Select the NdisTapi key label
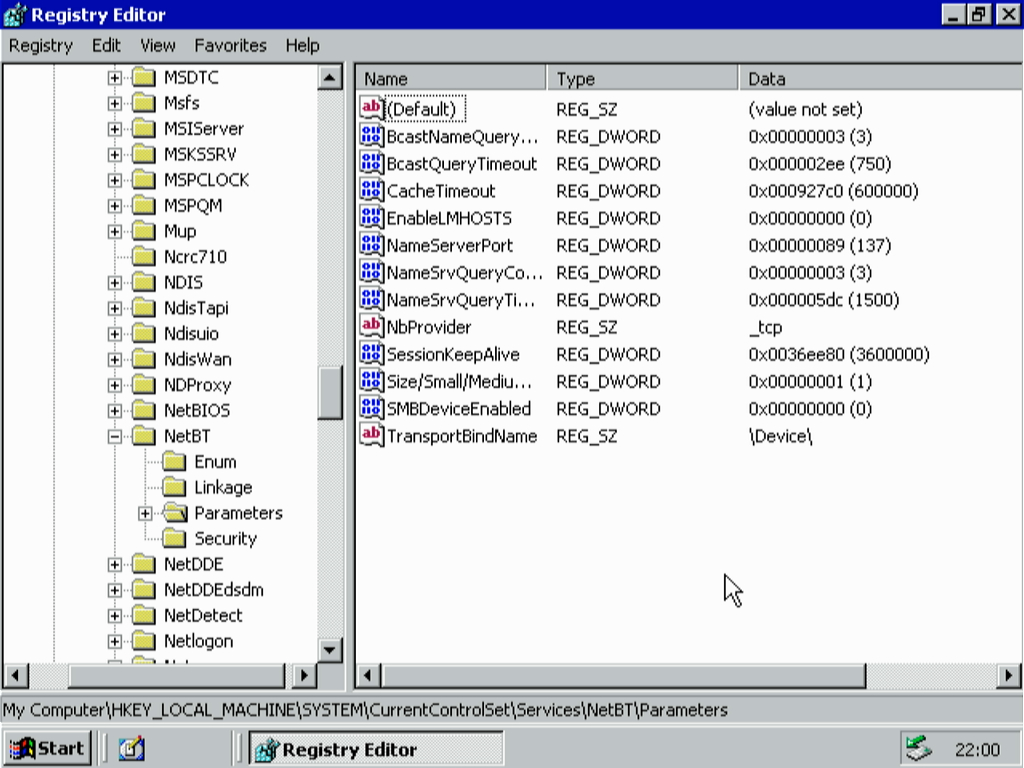 [196, 308]
